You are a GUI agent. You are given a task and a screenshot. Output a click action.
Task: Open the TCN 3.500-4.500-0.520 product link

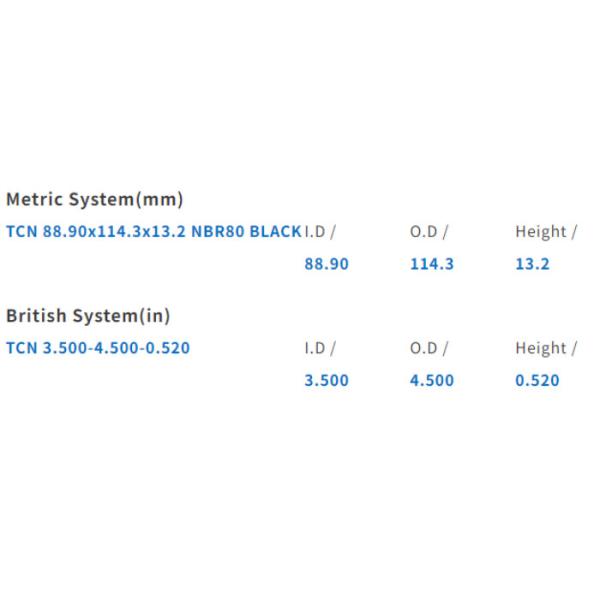pos(98,348)
